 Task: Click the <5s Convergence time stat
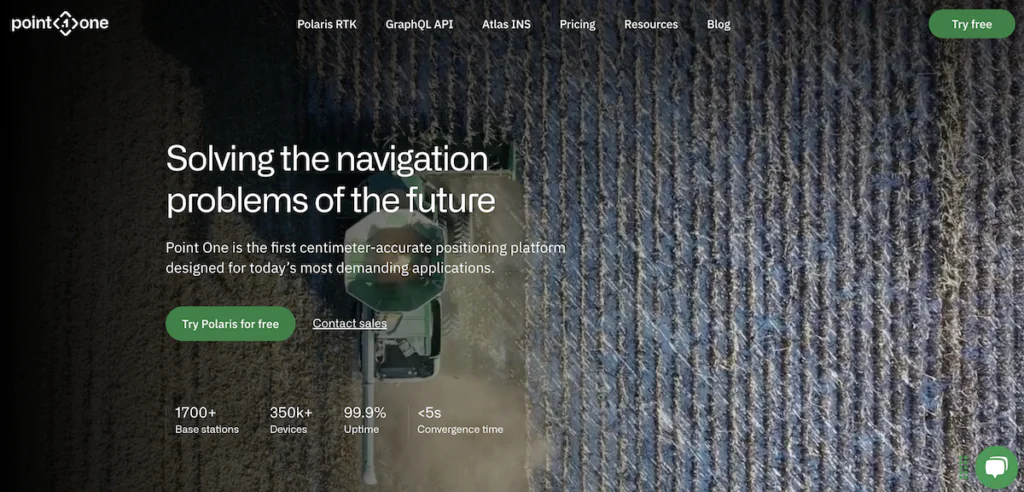coord(460,420)
